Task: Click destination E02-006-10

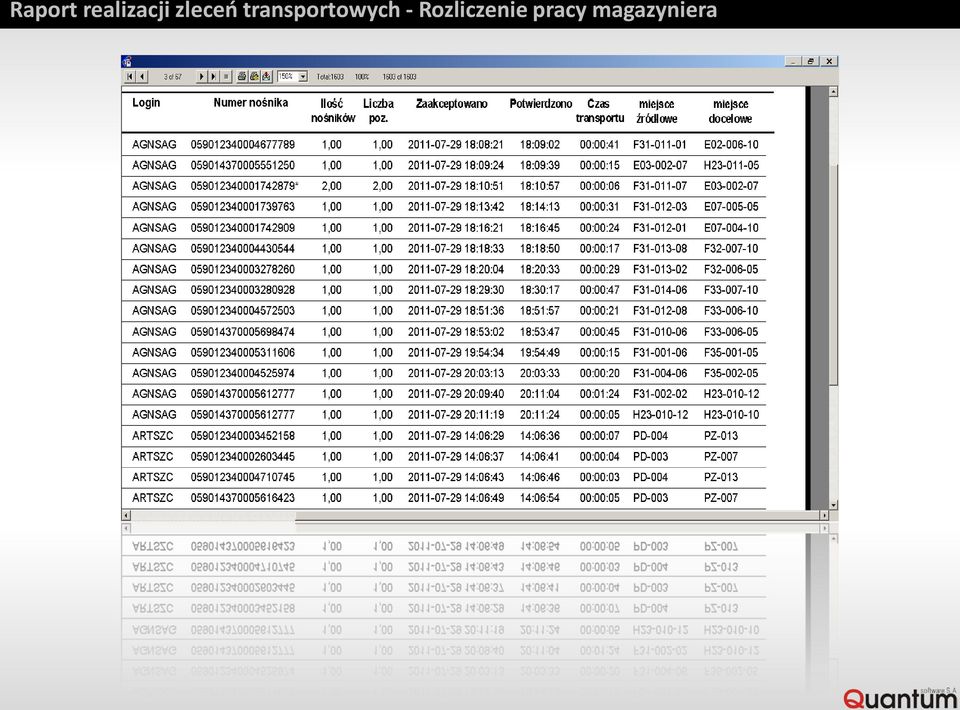Action: click(x=731, y=144)
